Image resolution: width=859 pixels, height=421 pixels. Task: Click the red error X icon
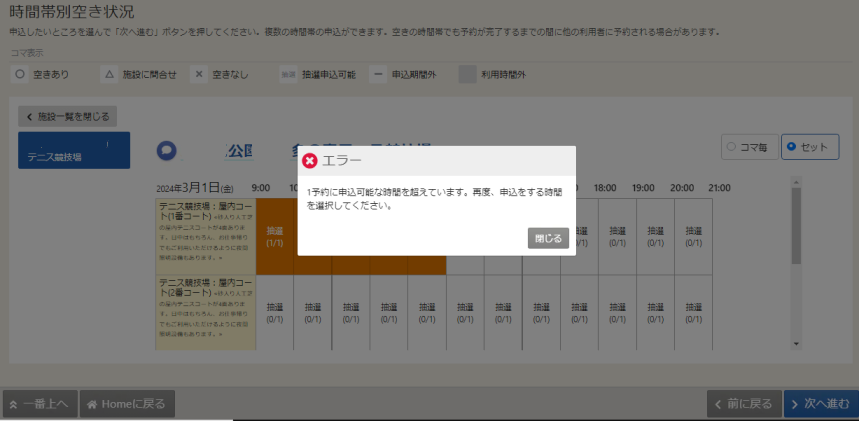point(310,161)
